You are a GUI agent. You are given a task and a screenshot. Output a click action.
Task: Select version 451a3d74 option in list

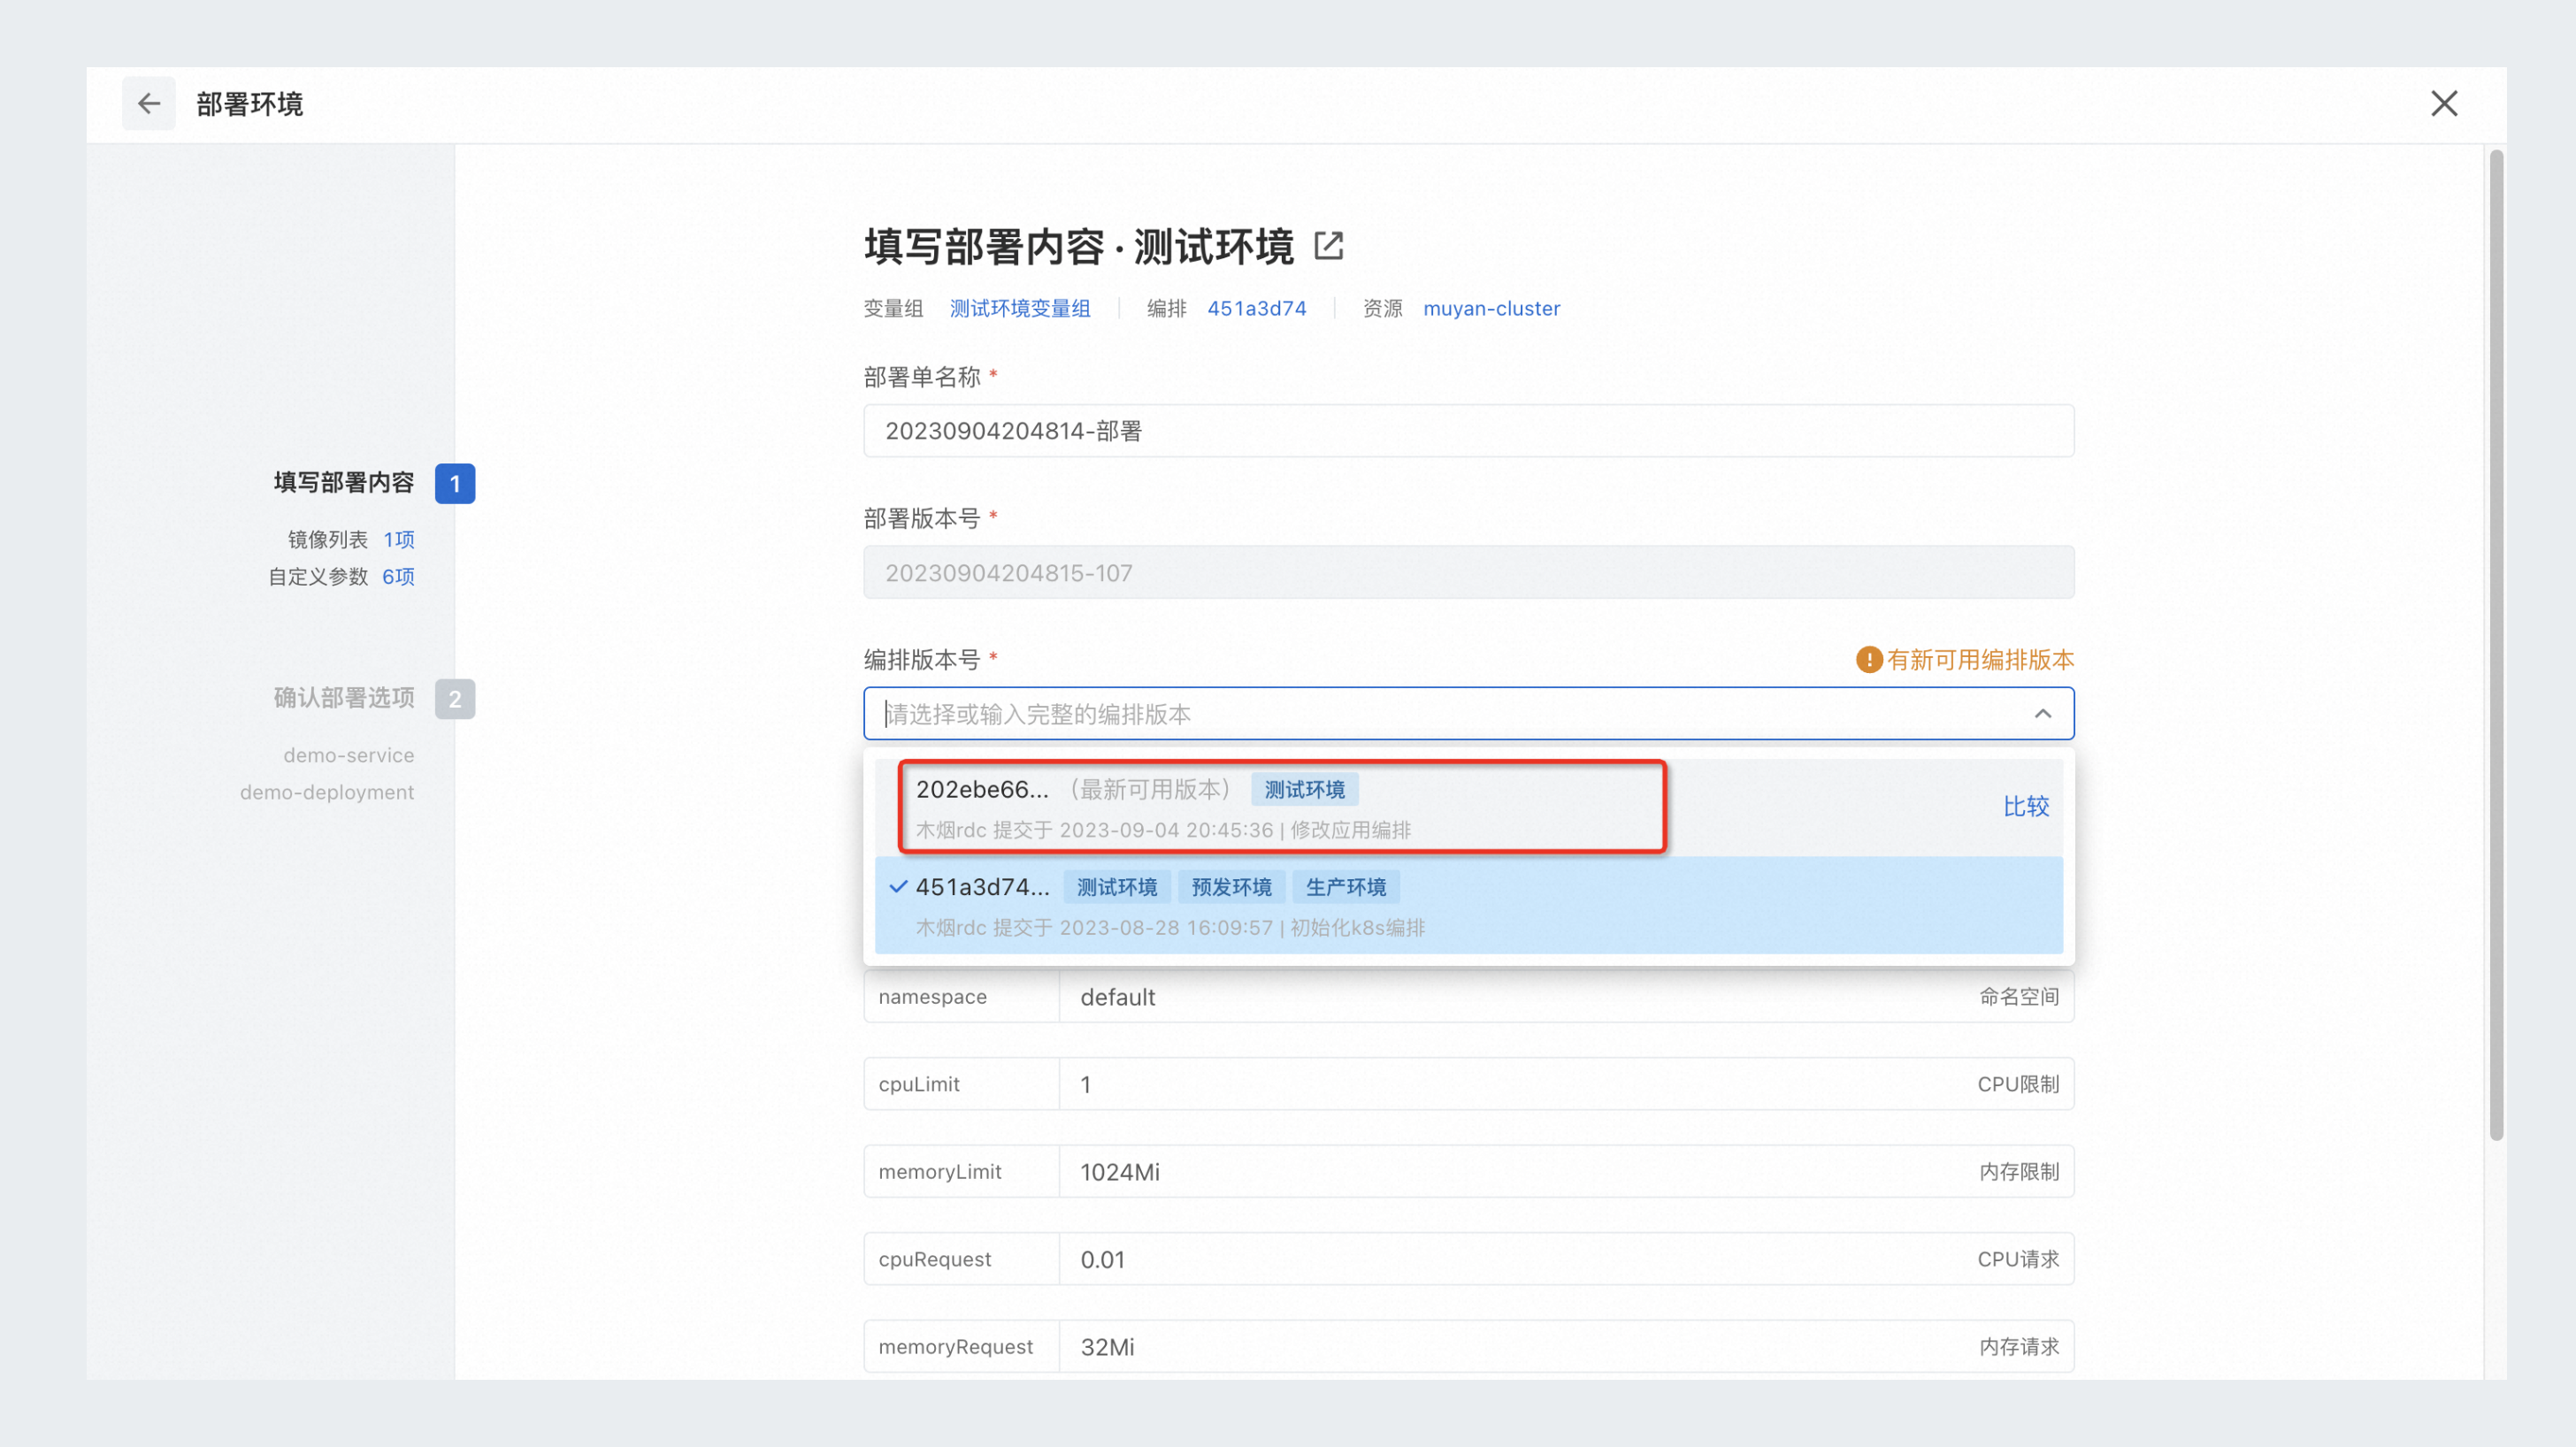[1469, 906]
